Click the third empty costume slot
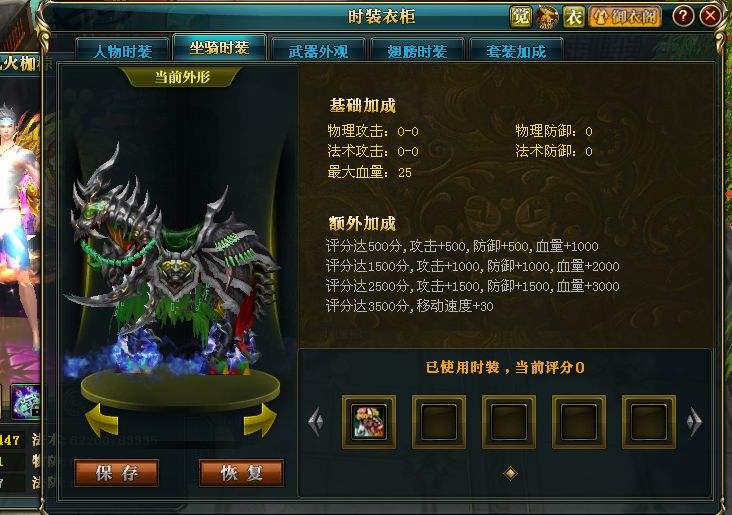 [x=509, y=422]
